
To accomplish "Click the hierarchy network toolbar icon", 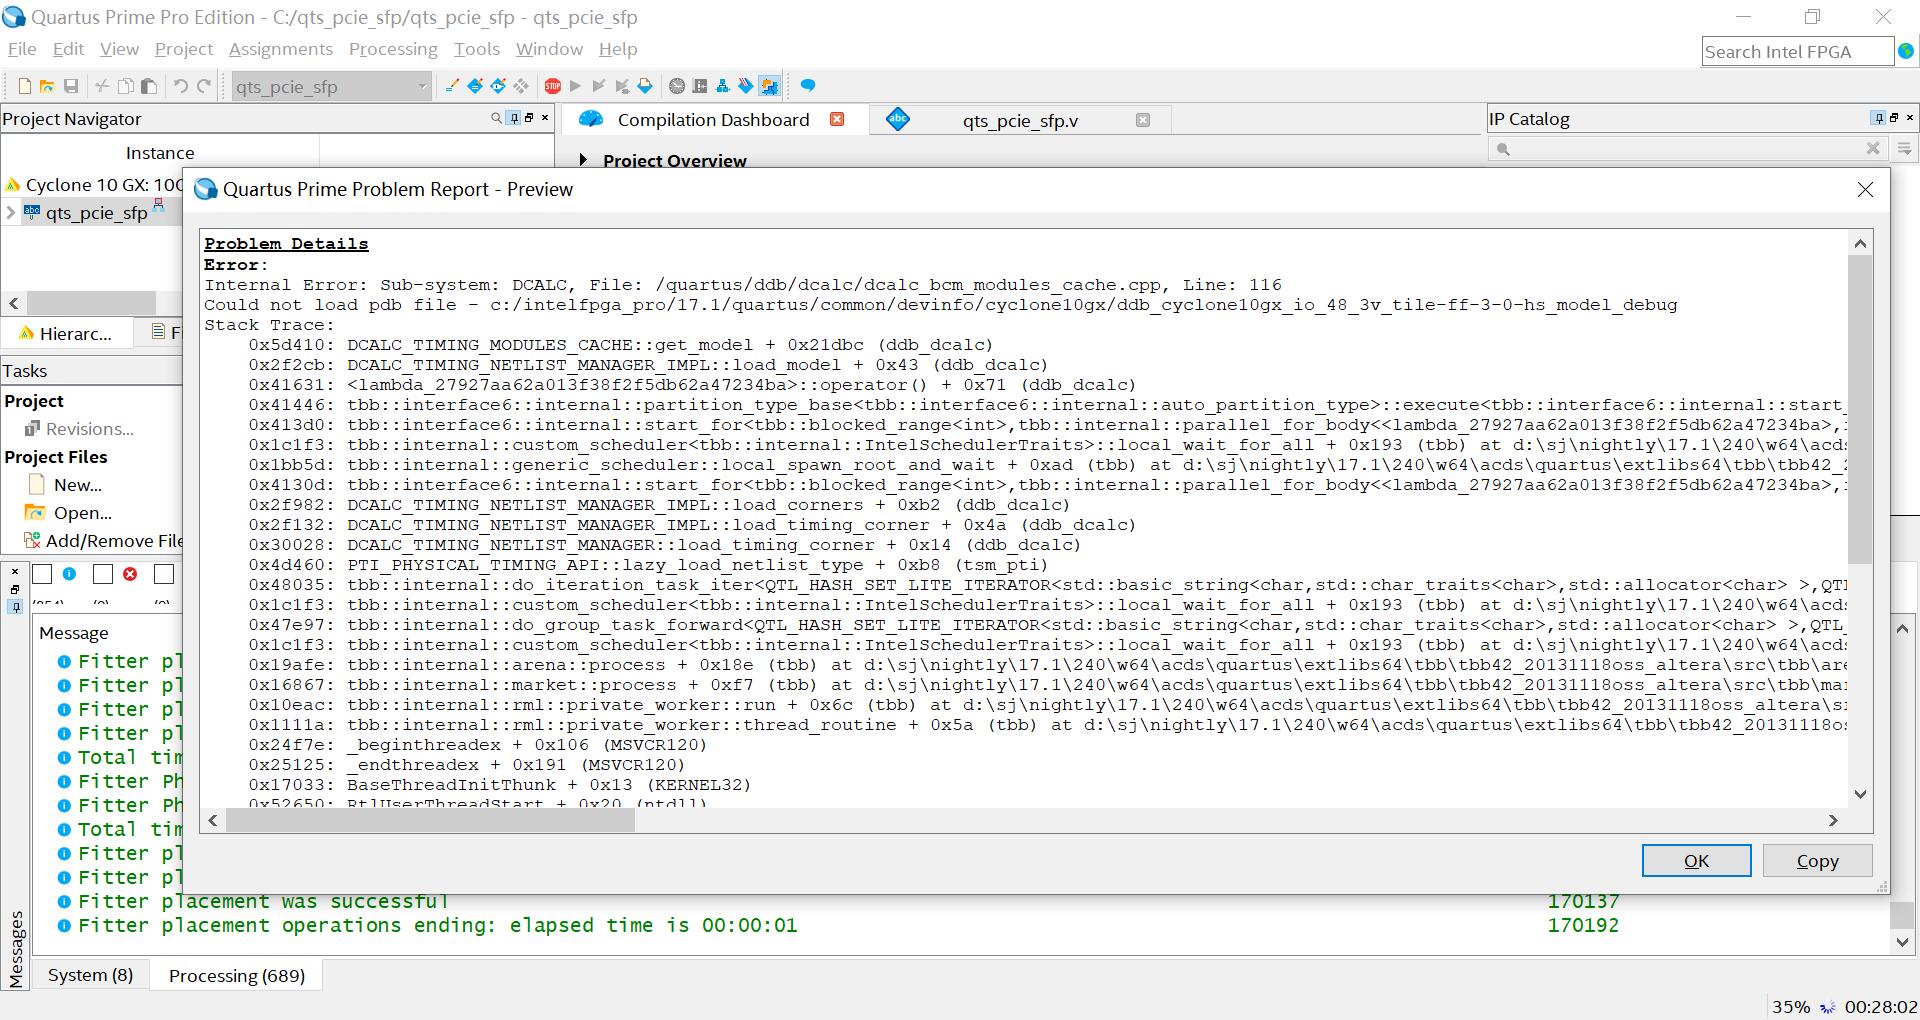I will coord(723,86).
